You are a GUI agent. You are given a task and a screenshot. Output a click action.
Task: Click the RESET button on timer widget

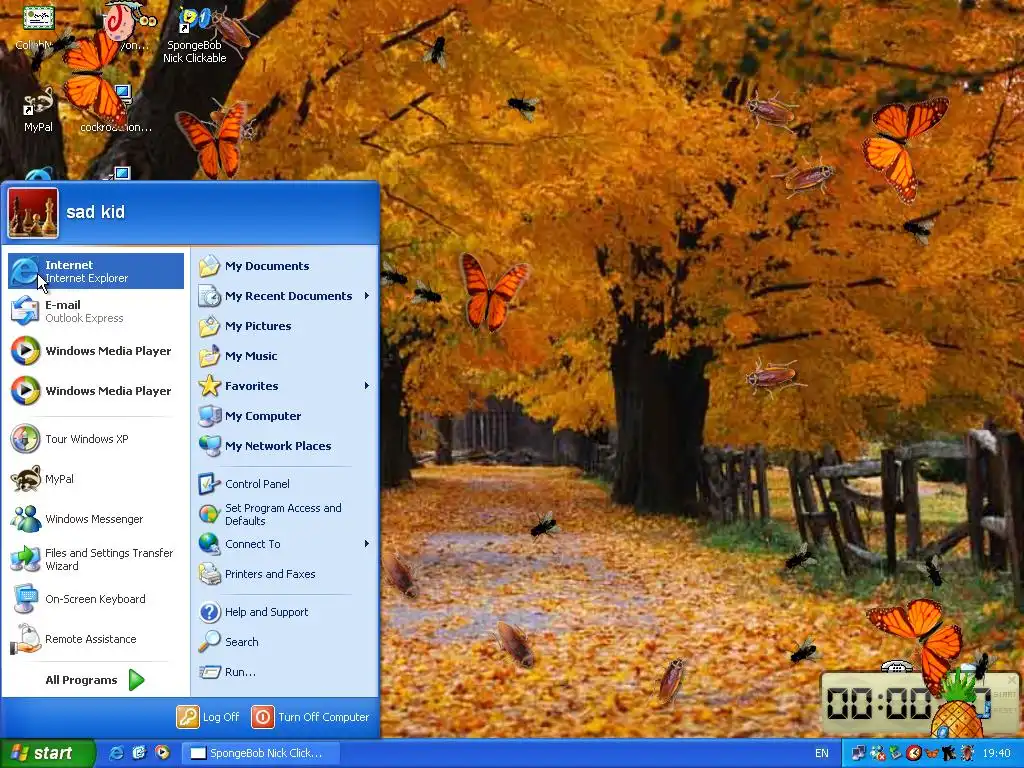(x=1005, y=710)
